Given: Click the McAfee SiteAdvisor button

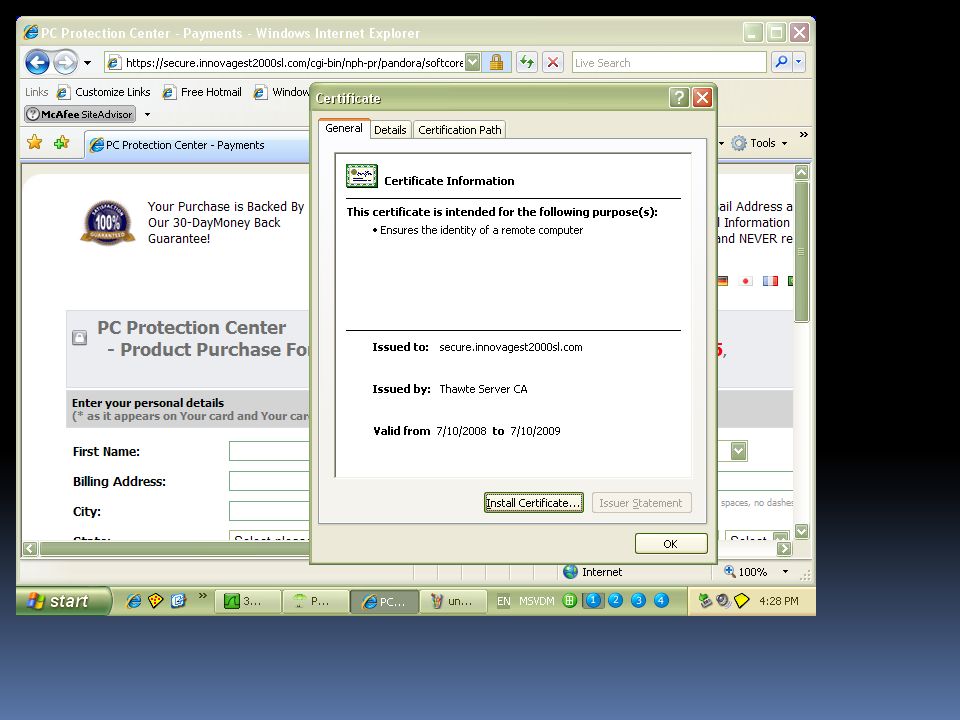Looking at the screenshot, I should 80,114.
